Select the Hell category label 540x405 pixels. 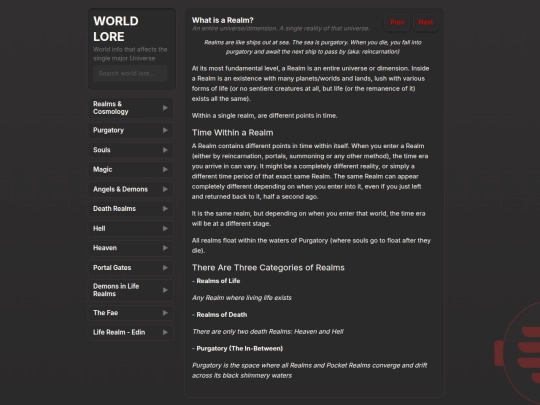point(99,228)
